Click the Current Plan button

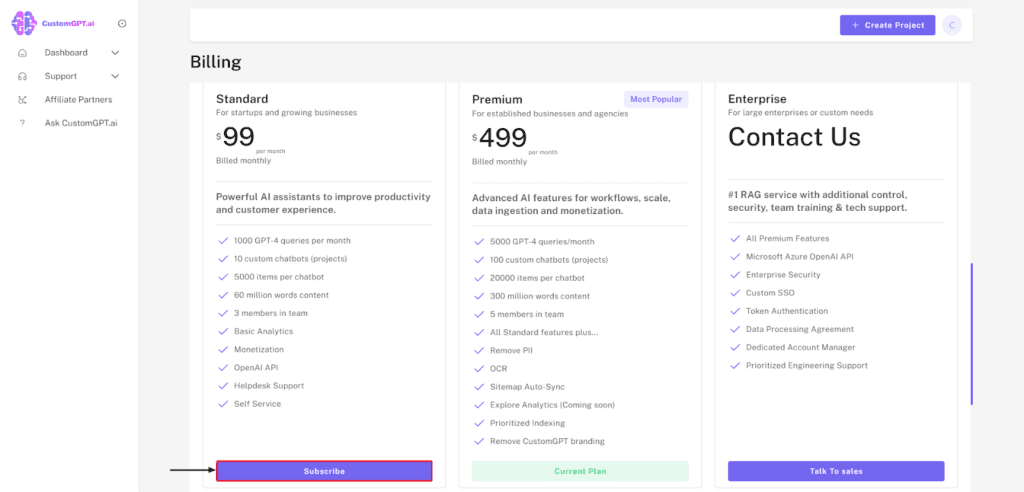(580, 471)
